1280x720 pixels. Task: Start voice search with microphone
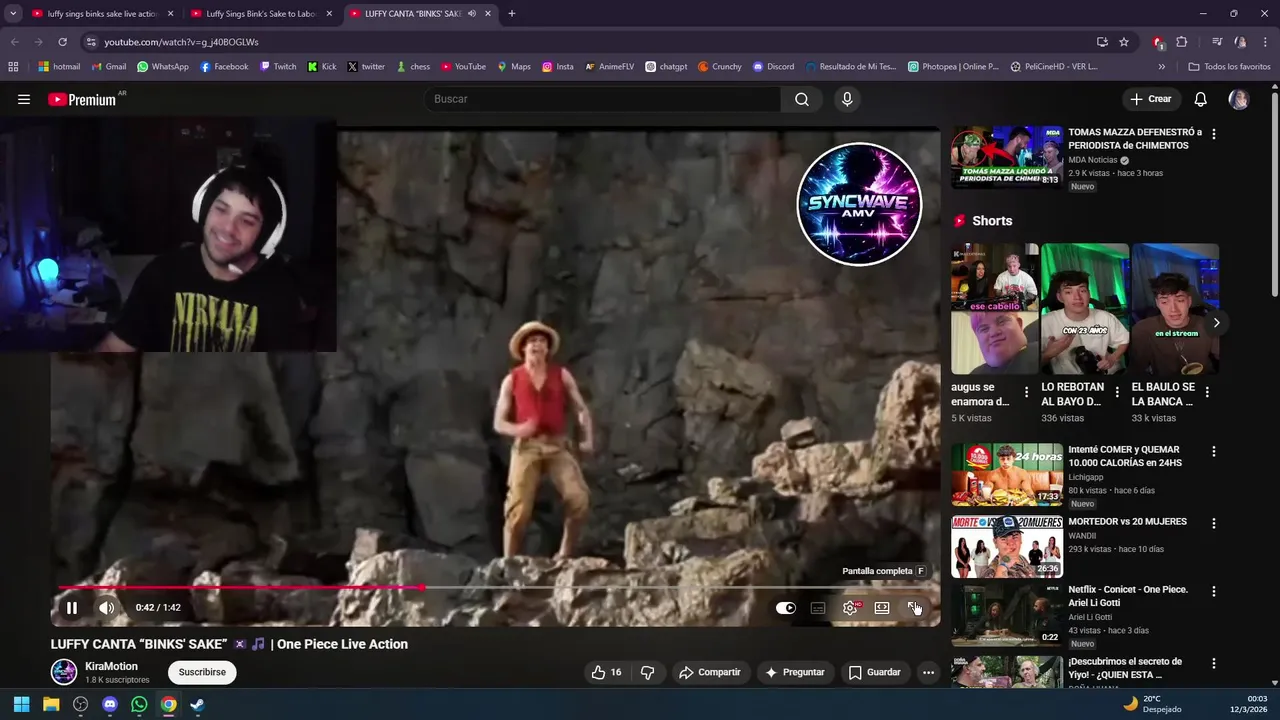coord(847,99)
